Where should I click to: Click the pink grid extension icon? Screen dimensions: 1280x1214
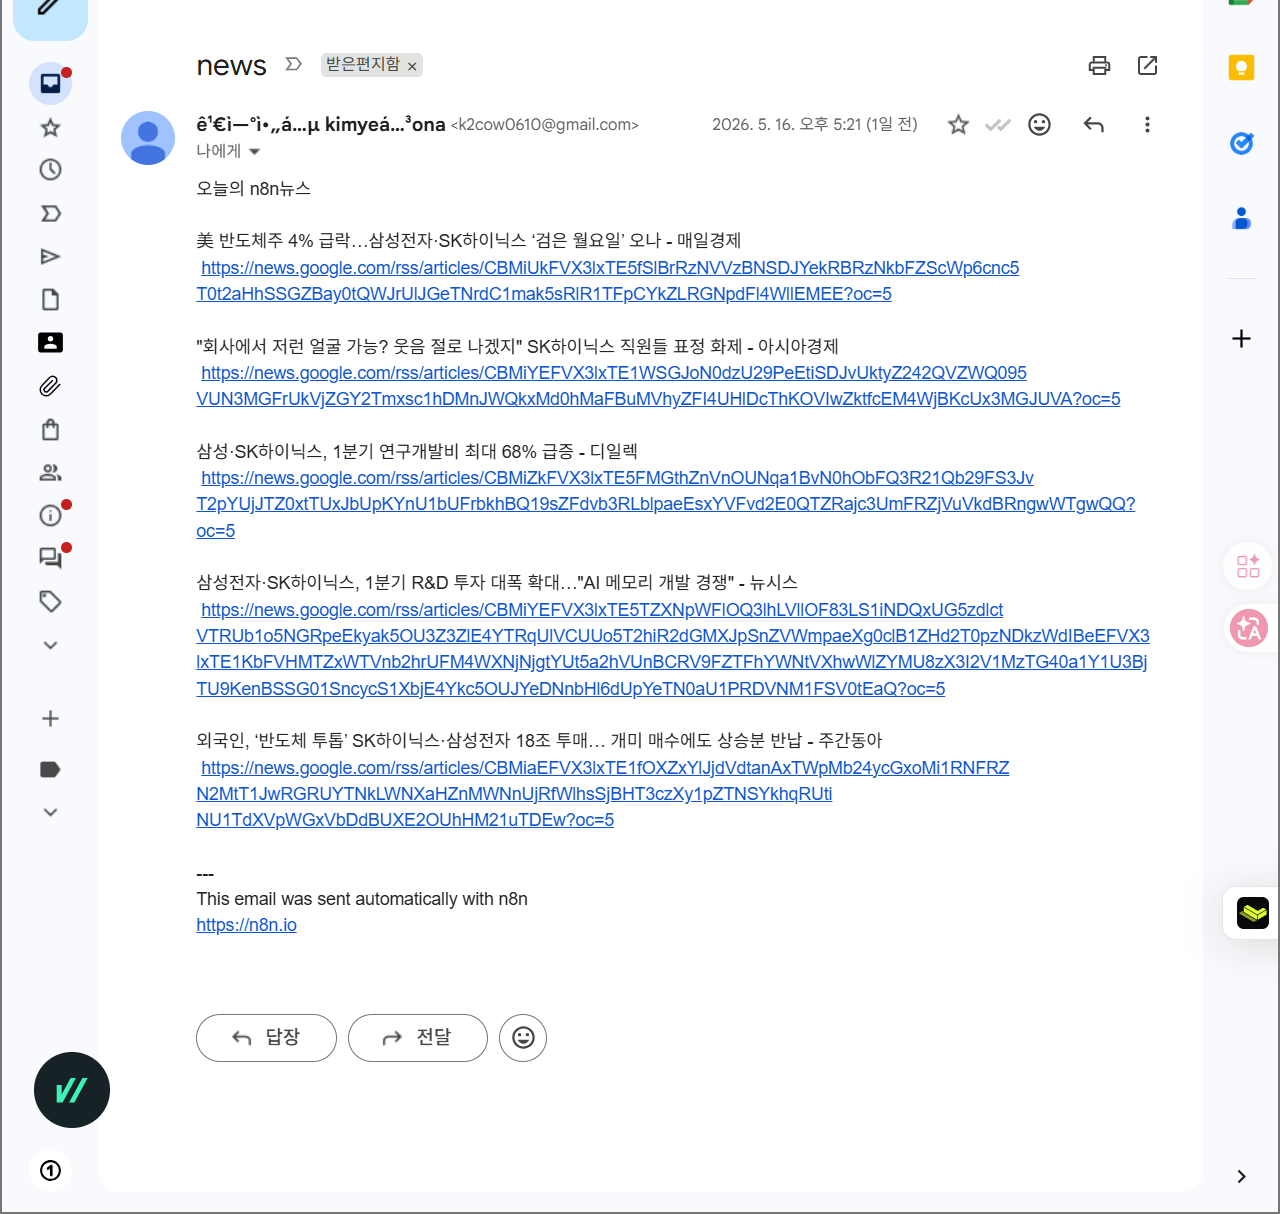pyautogui.click(x=1248, y=567)
